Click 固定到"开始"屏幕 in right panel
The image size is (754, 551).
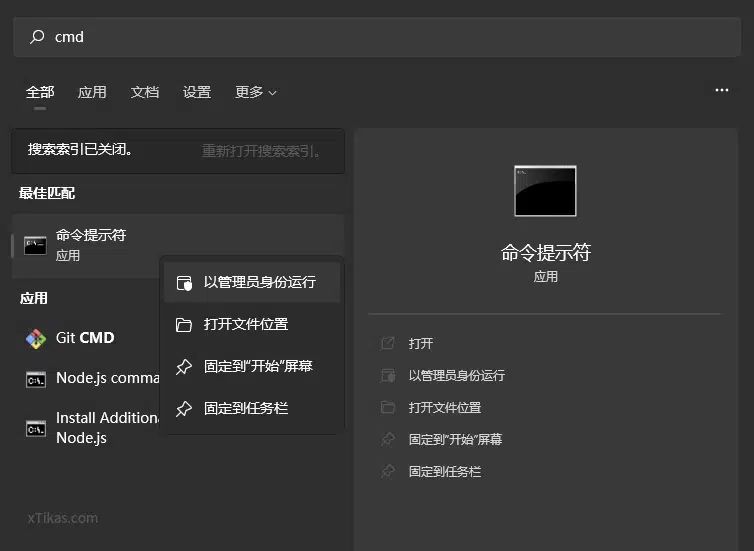tap(455, 439)
